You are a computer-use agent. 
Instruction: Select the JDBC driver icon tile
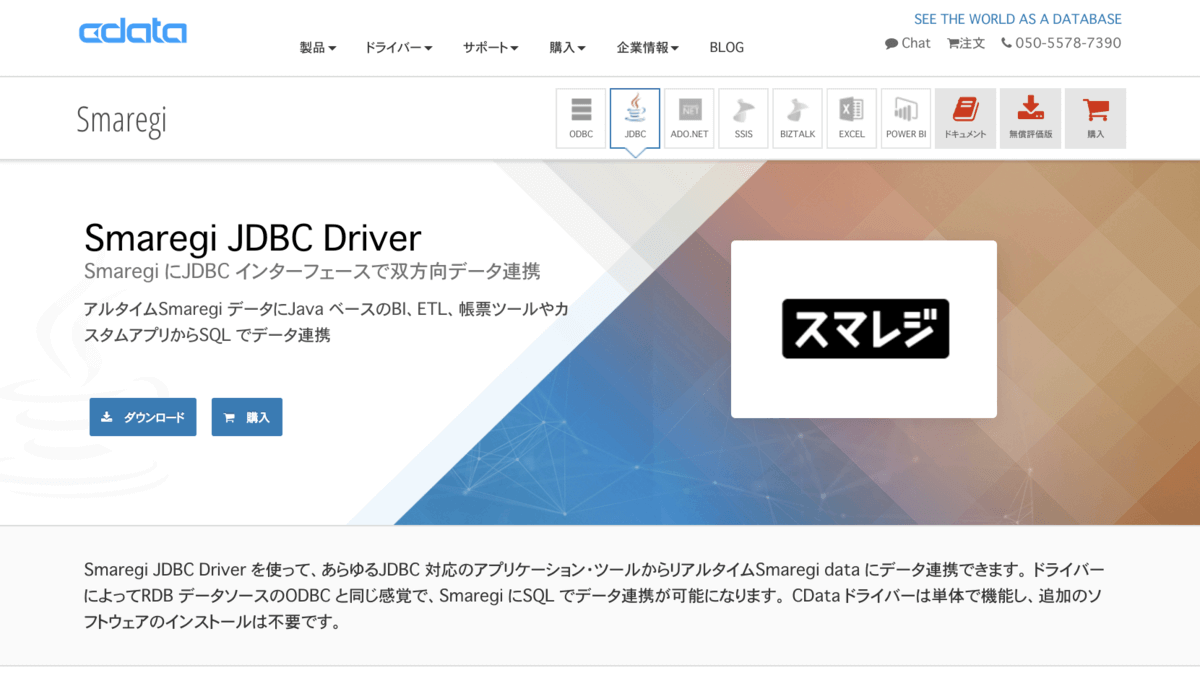(x=635, y=118)
